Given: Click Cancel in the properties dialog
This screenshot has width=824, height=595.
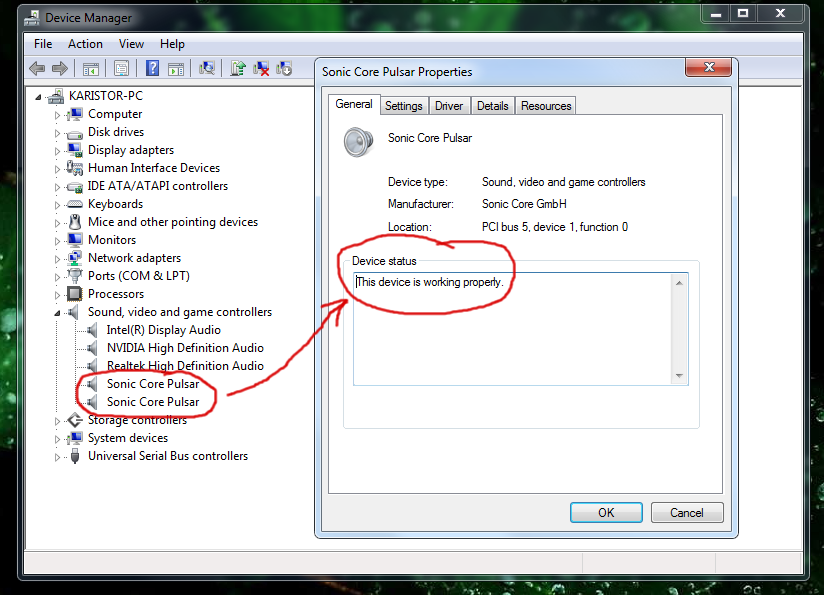Looking at the screenshot, I should [687, 512].
